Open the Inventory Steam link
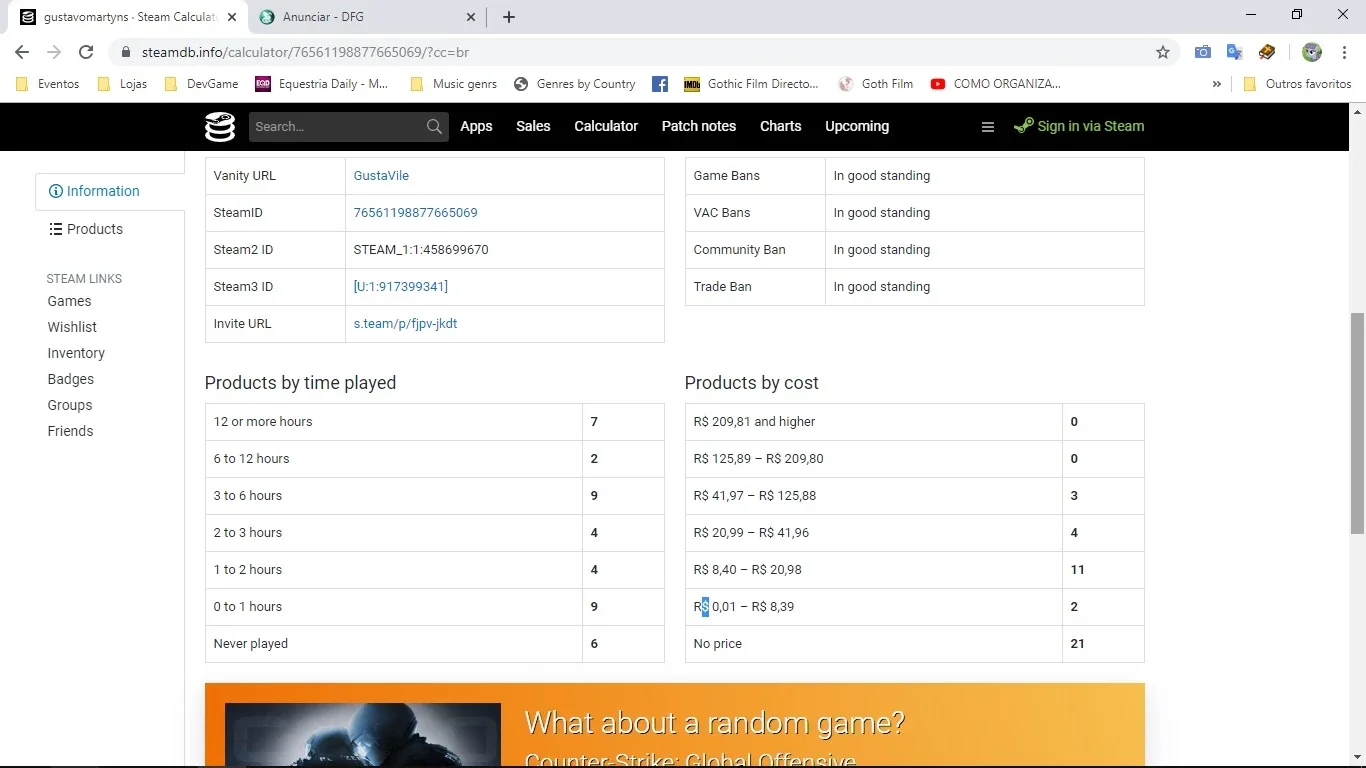The image size is (1366, 768). (76, 353)
